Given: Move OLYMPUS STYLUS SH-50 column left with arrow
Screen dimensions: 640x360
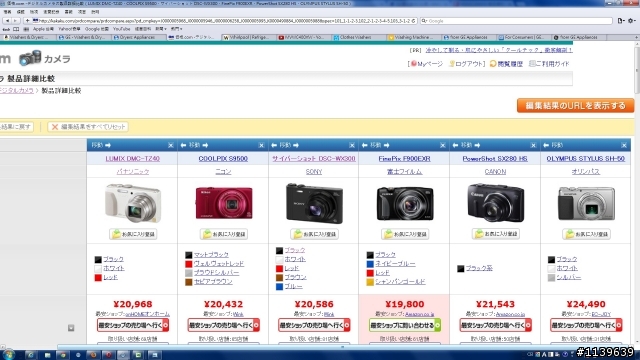Looking at the screenshot, I should coord(546,145).
